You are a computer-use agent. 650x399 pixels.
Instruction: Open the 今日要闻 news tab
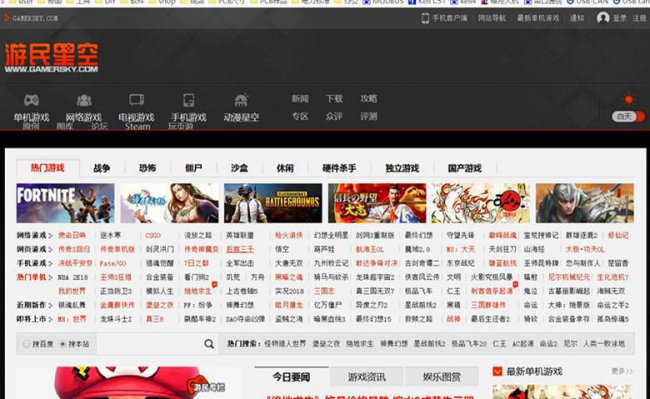pos(291,377)
